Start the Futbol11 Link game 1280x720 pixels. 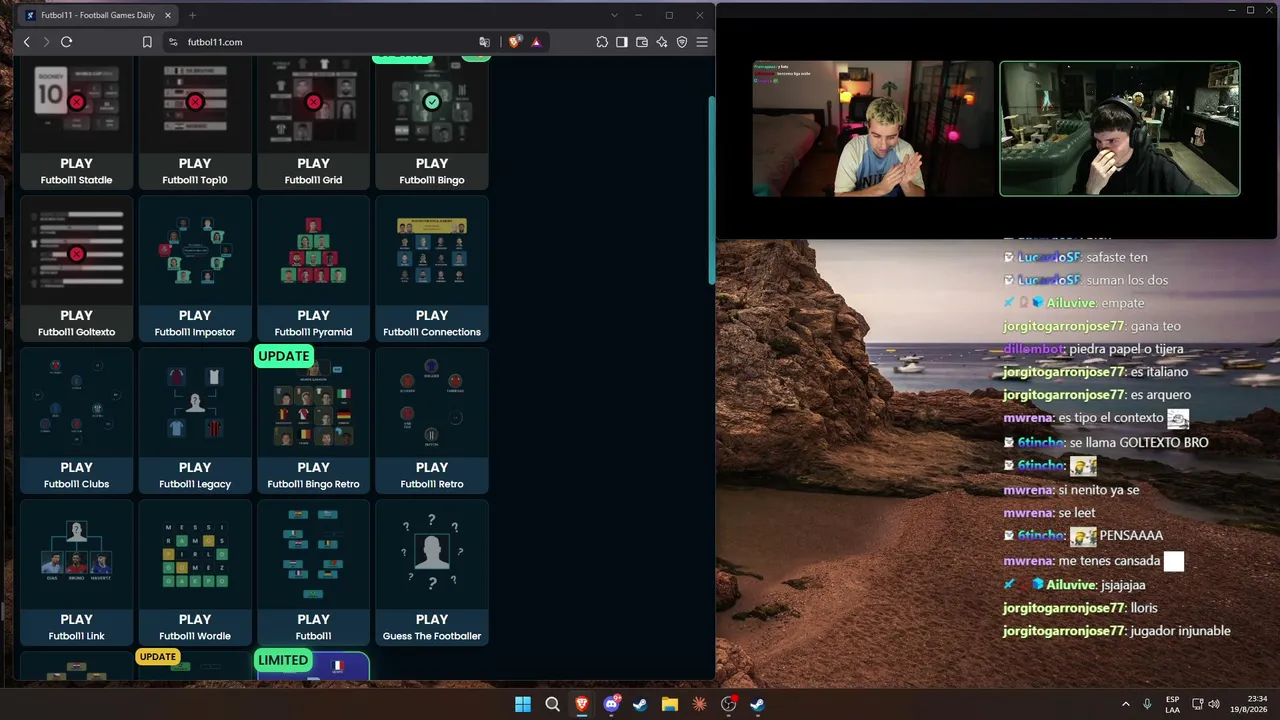pyautogui.click(x=76, y=572)
